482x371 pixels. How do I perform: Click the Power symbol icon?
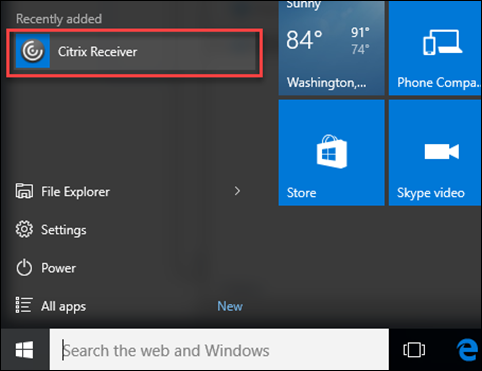pyautogui.click(x=24, y=268)
